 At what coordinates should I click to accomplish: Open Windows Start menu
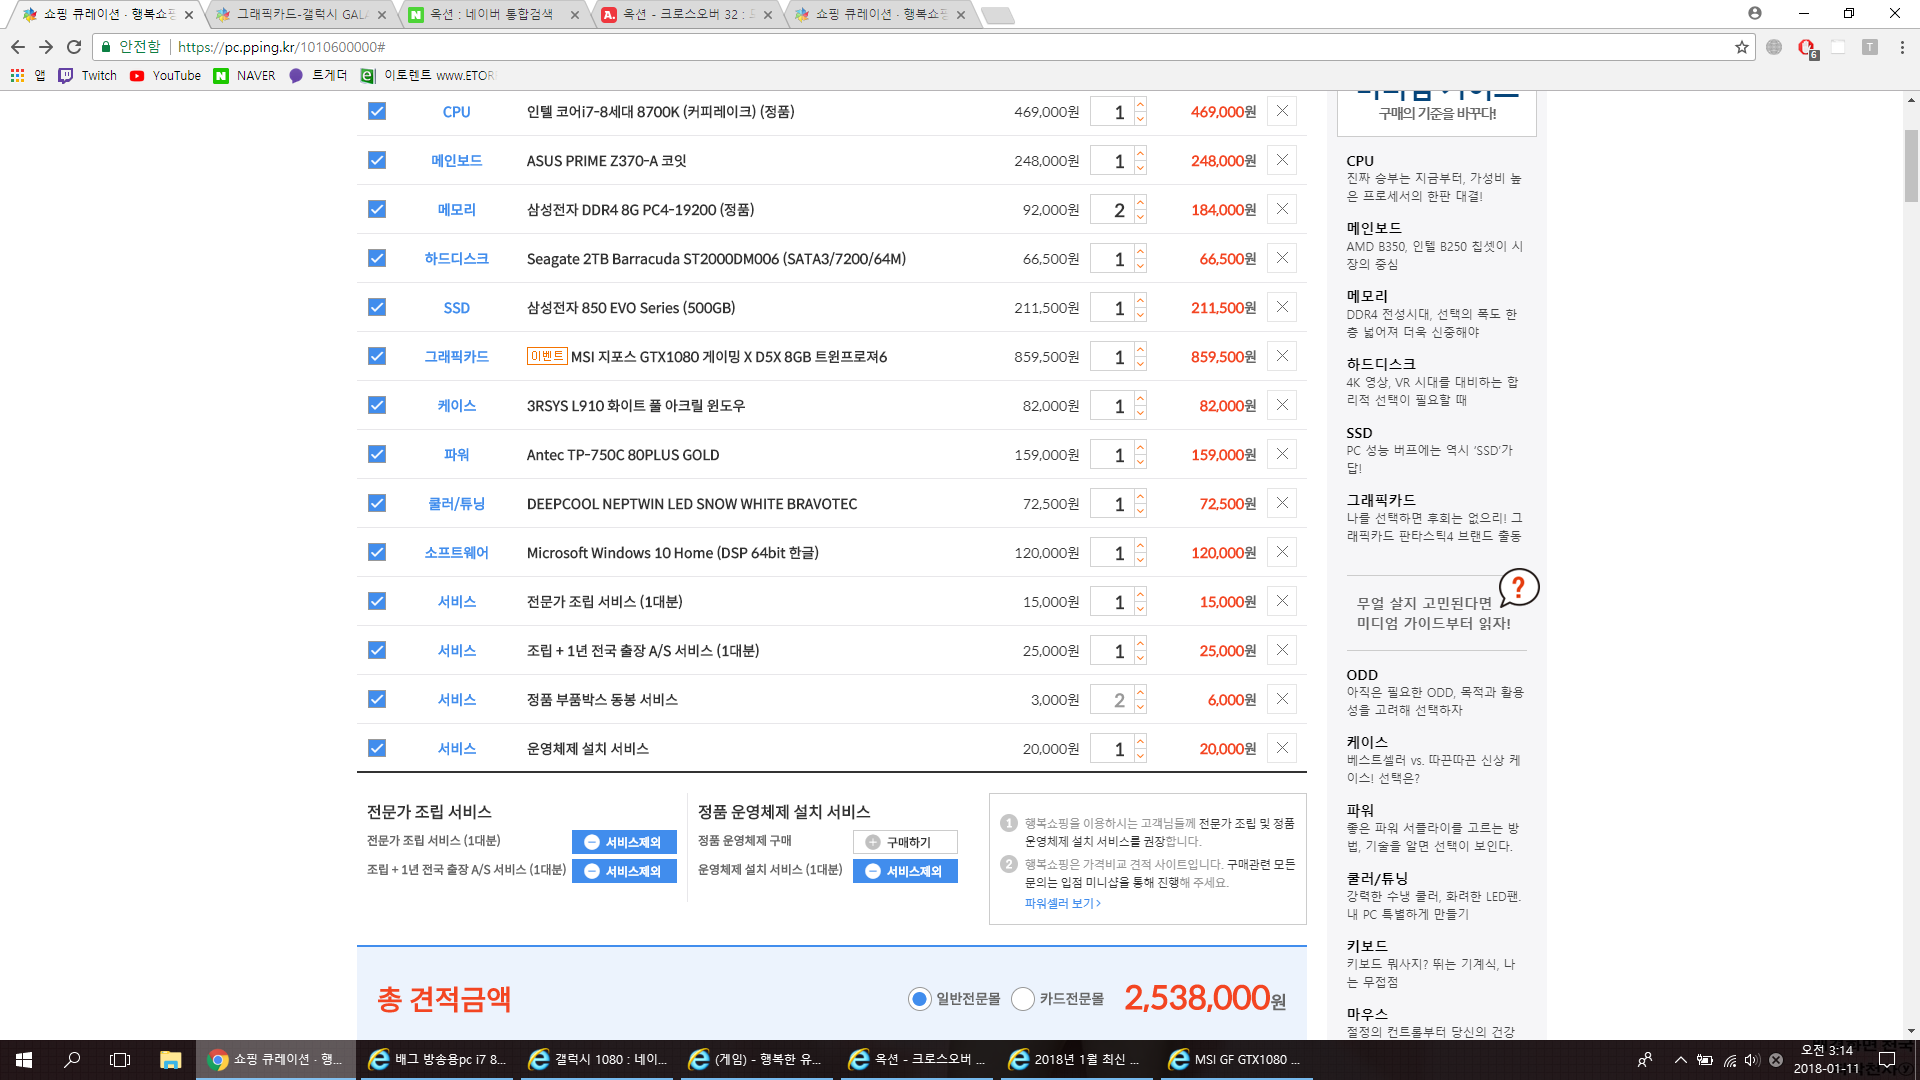point(24,1059)
